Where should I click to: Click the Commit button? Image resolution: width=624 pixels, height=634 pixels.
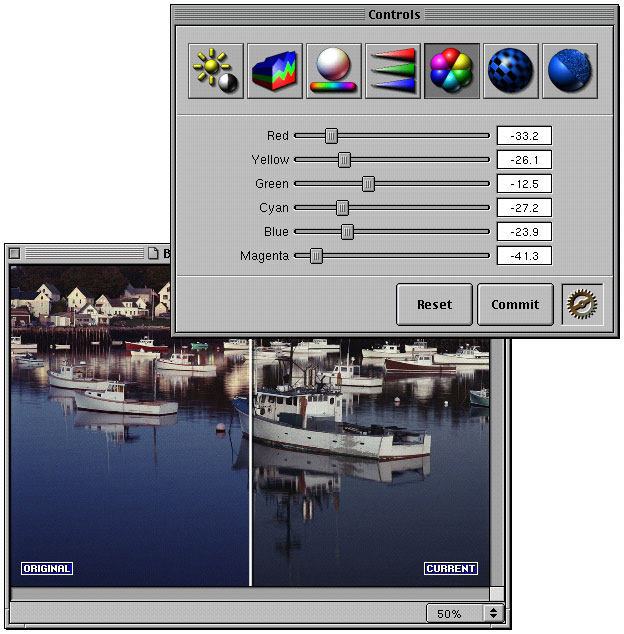pyautogui.click(x=515, y=304)
